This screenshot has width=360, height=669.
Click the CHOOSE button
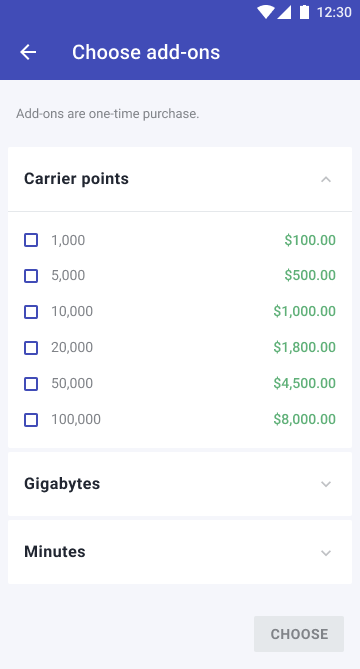tap(299, 634)
